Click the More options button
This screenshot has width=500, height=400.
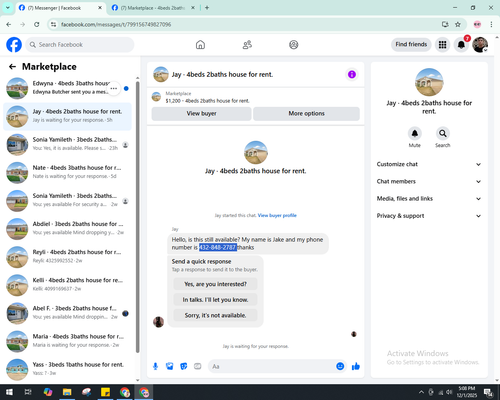(x=306, y=114)
